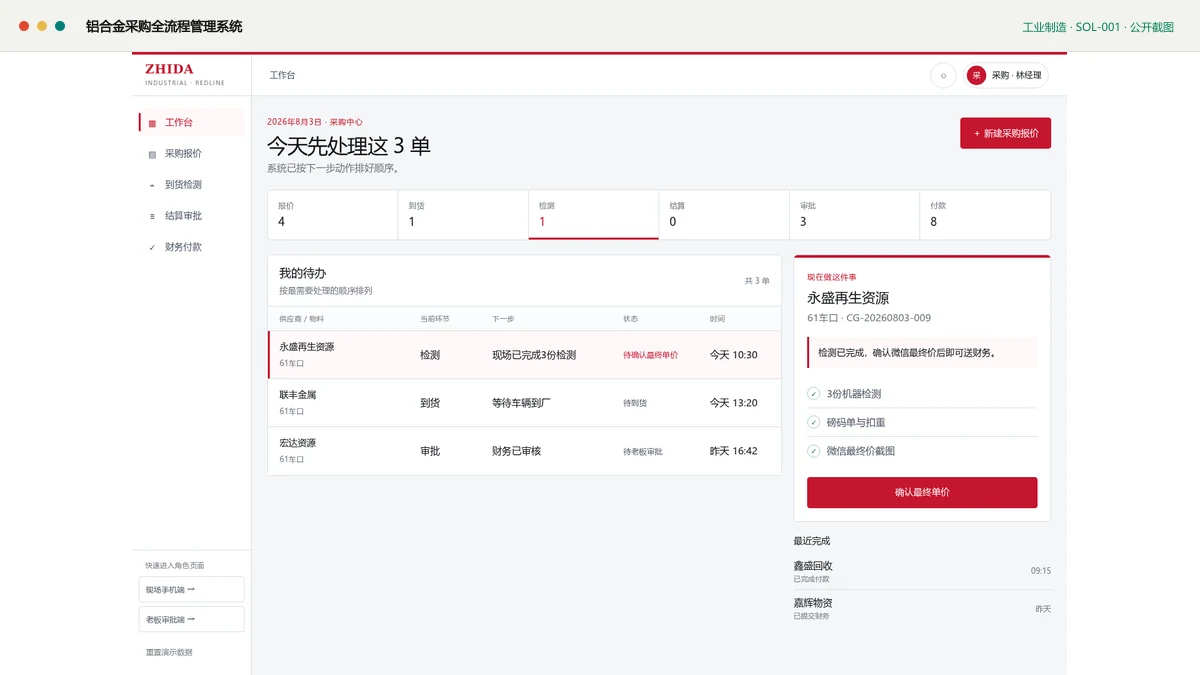The width and height of the screenshot is (1200, 675).
Task: Open the 采购报价 menu item
Action: point(191,153)
